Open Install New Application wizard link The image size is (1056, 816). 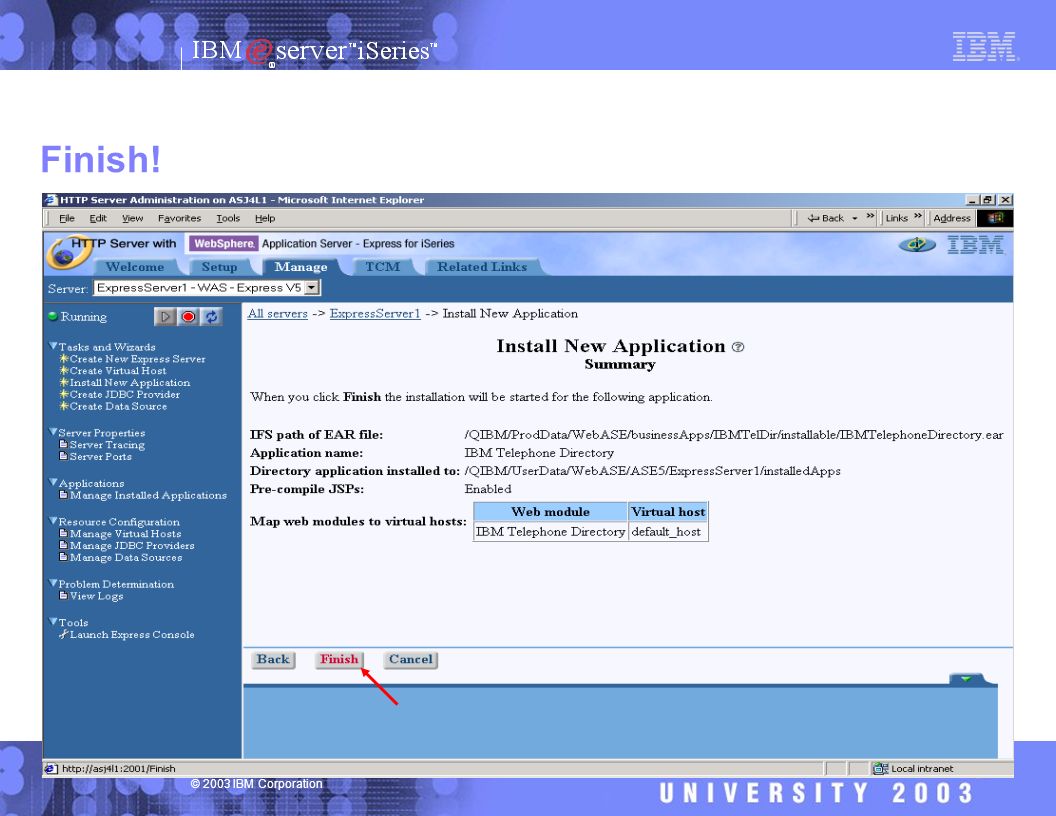129,382
